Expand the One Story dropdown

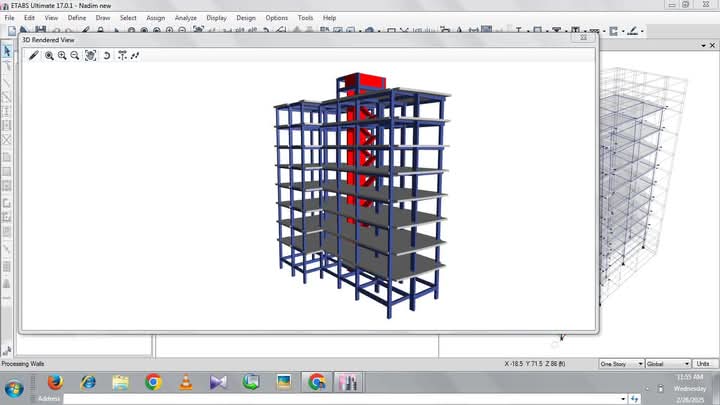(x=620, y=364)
